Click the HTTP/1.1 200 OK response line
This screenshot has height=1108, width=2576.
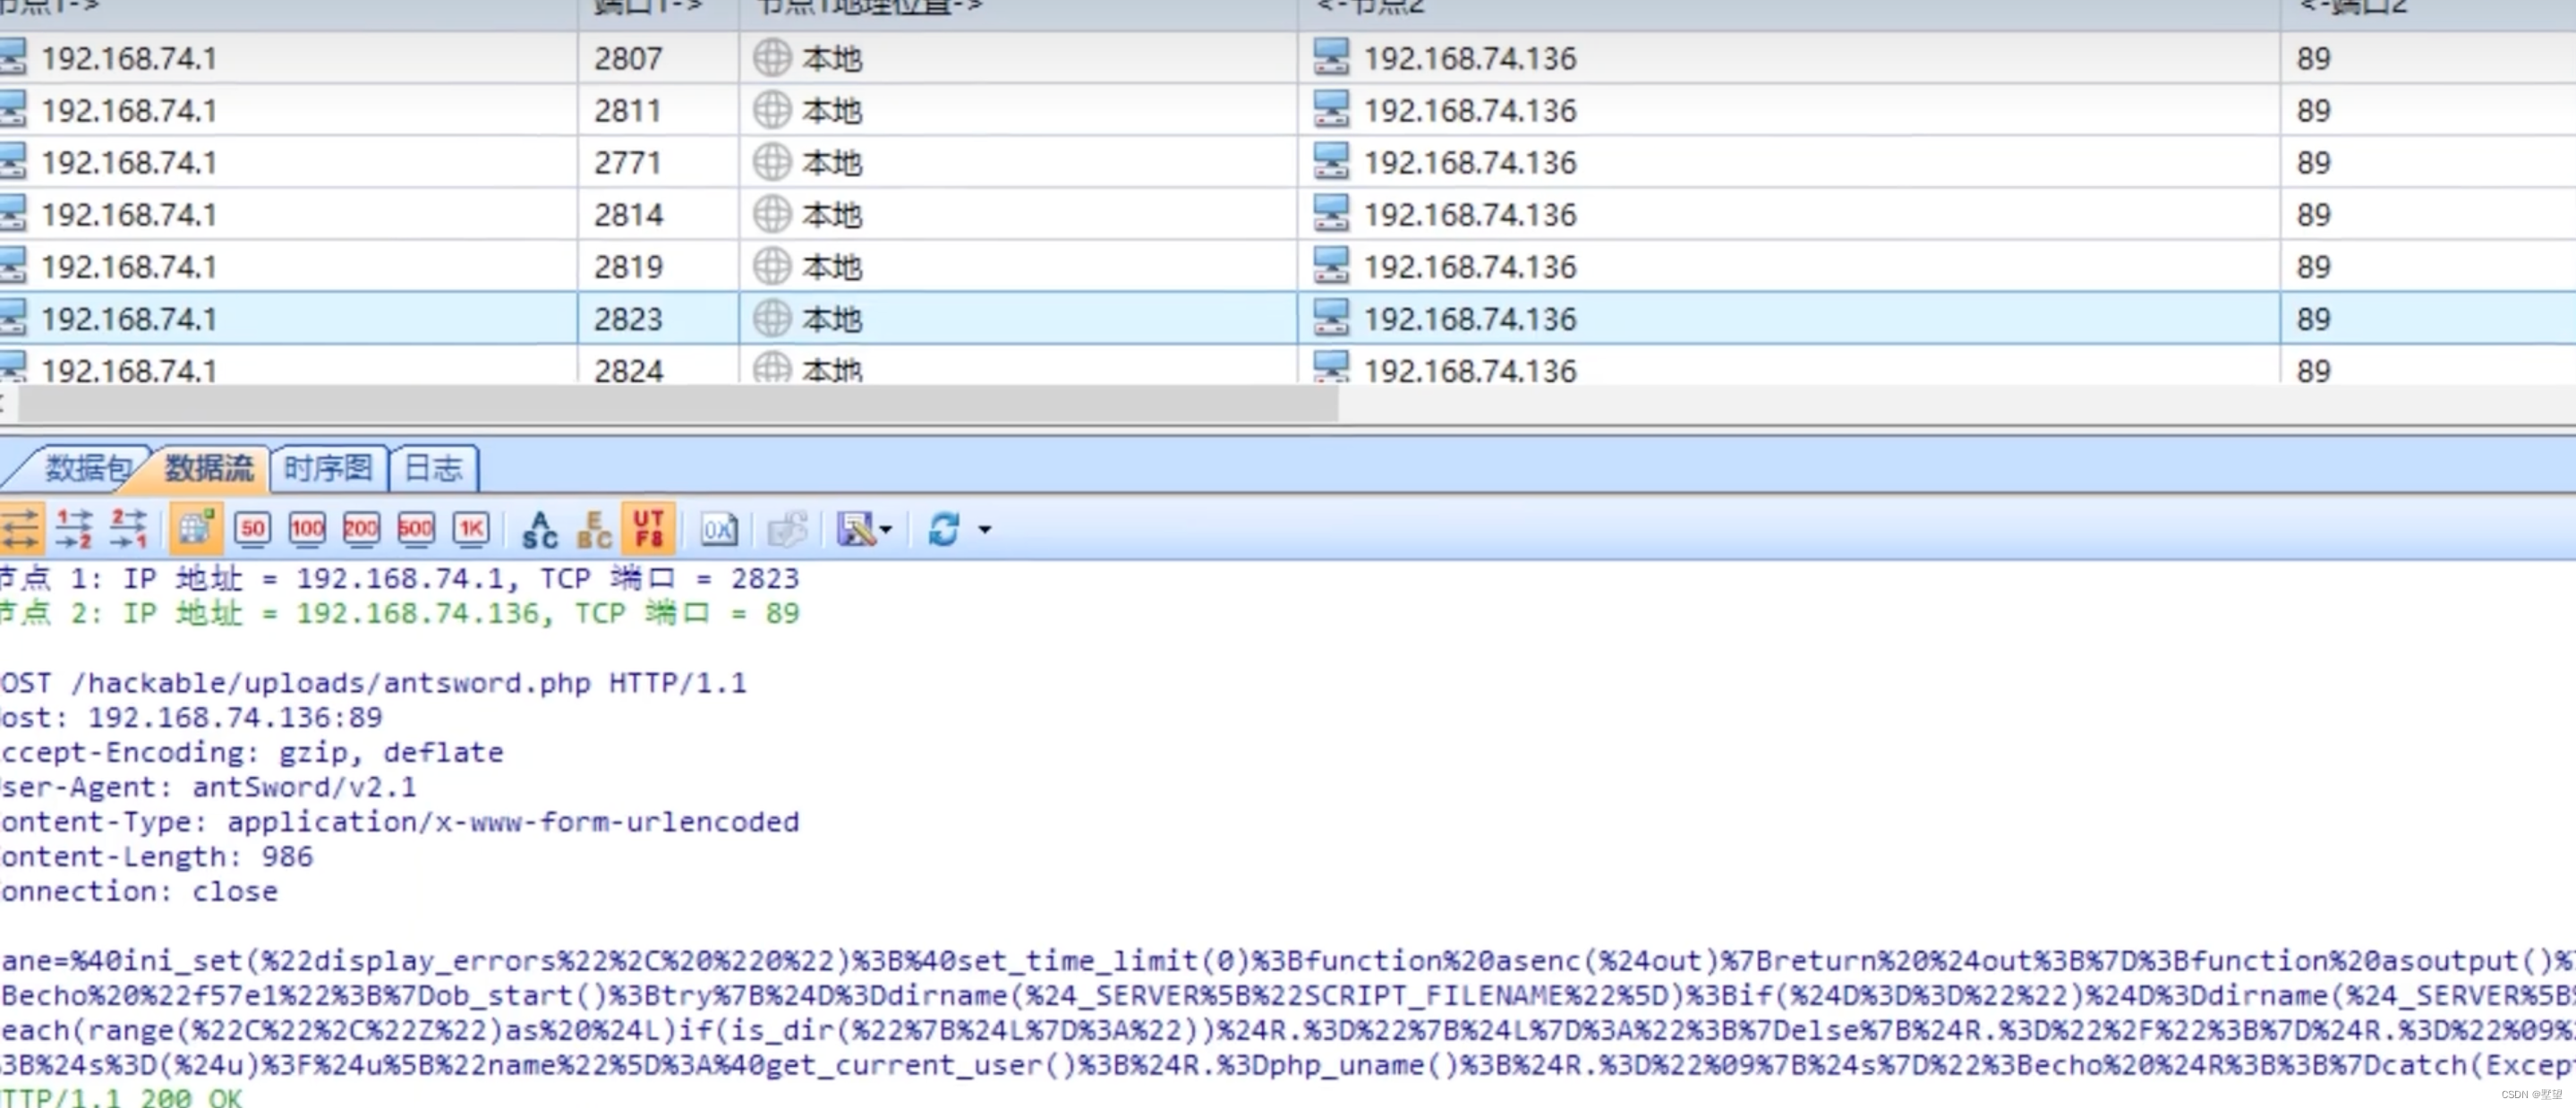[x=122, y=1097]
